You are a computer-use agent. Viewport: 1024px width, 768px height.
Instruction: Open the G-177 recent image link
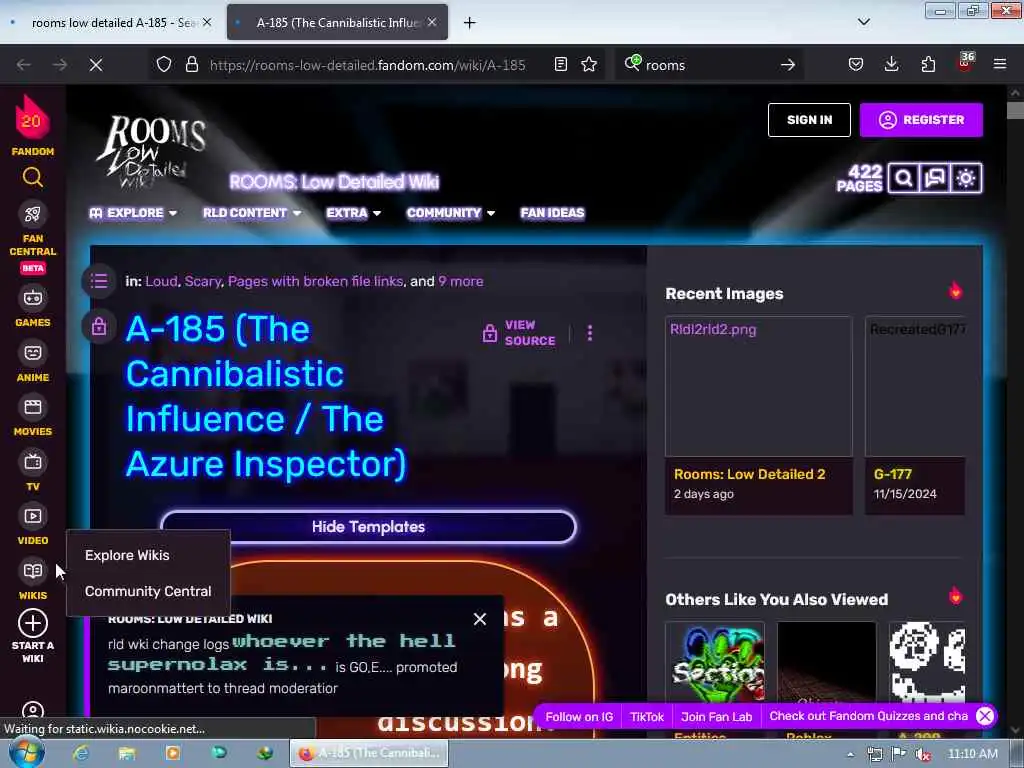tap(893, 474)
